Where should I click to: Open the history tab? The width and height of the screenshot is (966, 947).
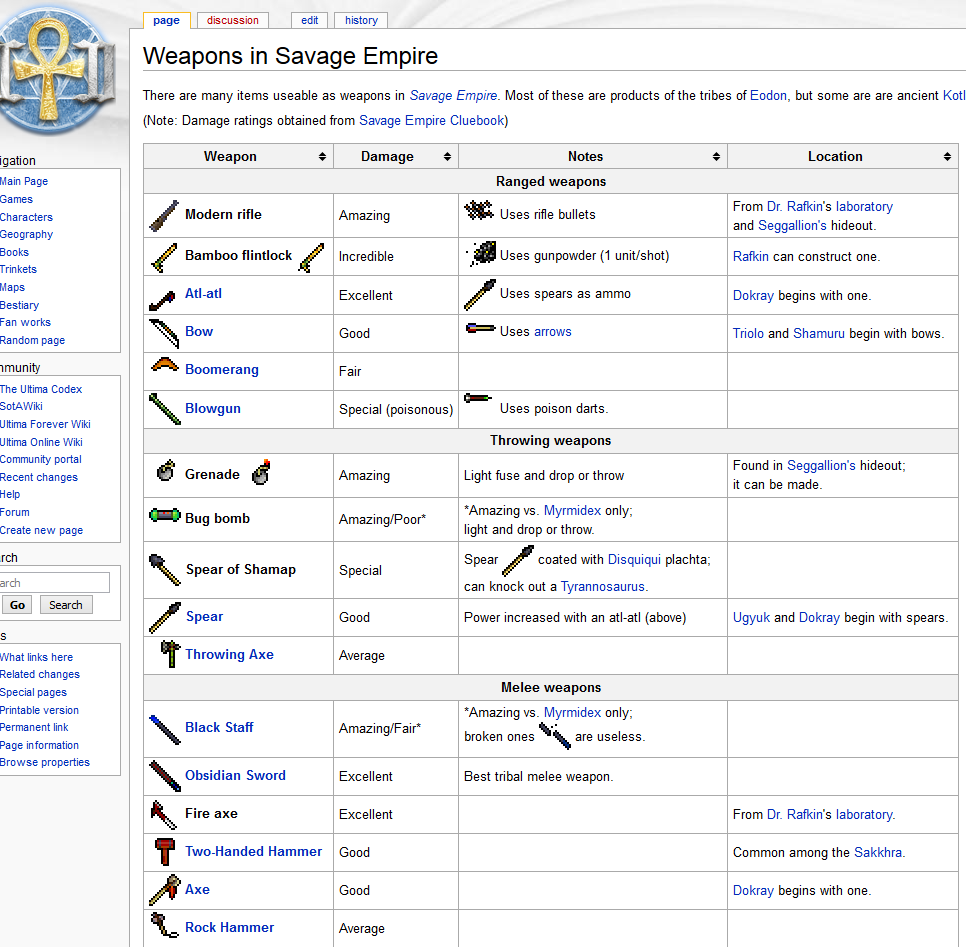click(x=361, y=20)
